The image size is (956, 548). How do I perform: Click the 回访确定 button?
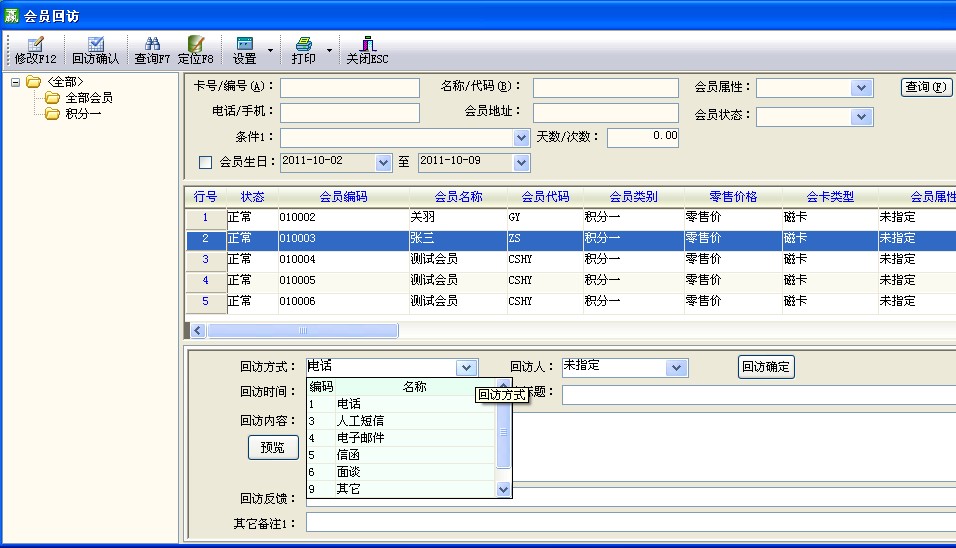pos(766,367)
